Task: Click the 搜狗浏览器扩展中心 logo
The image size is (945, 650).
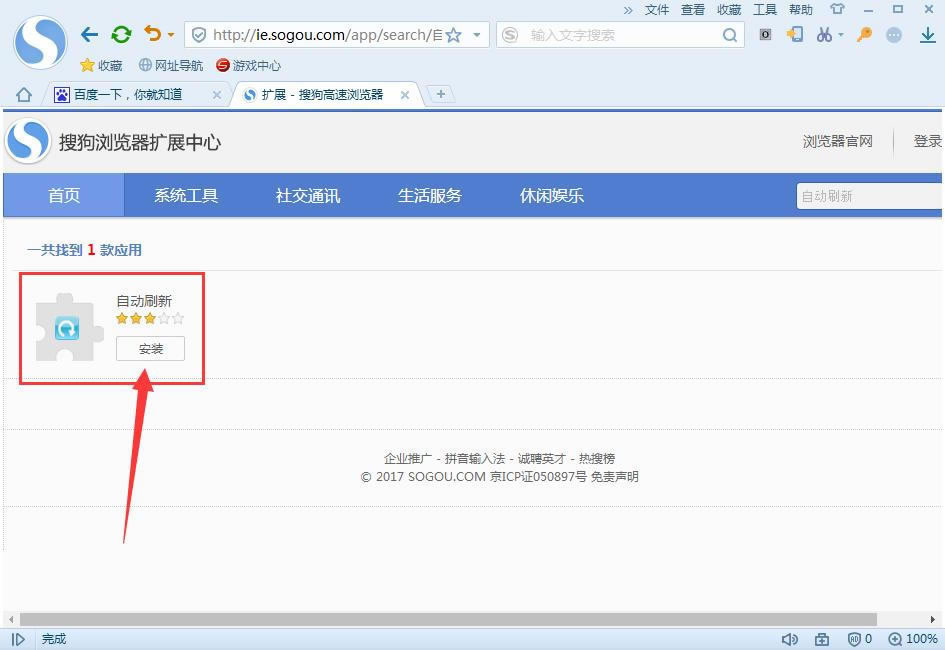Action: click(x=113, y=142)
